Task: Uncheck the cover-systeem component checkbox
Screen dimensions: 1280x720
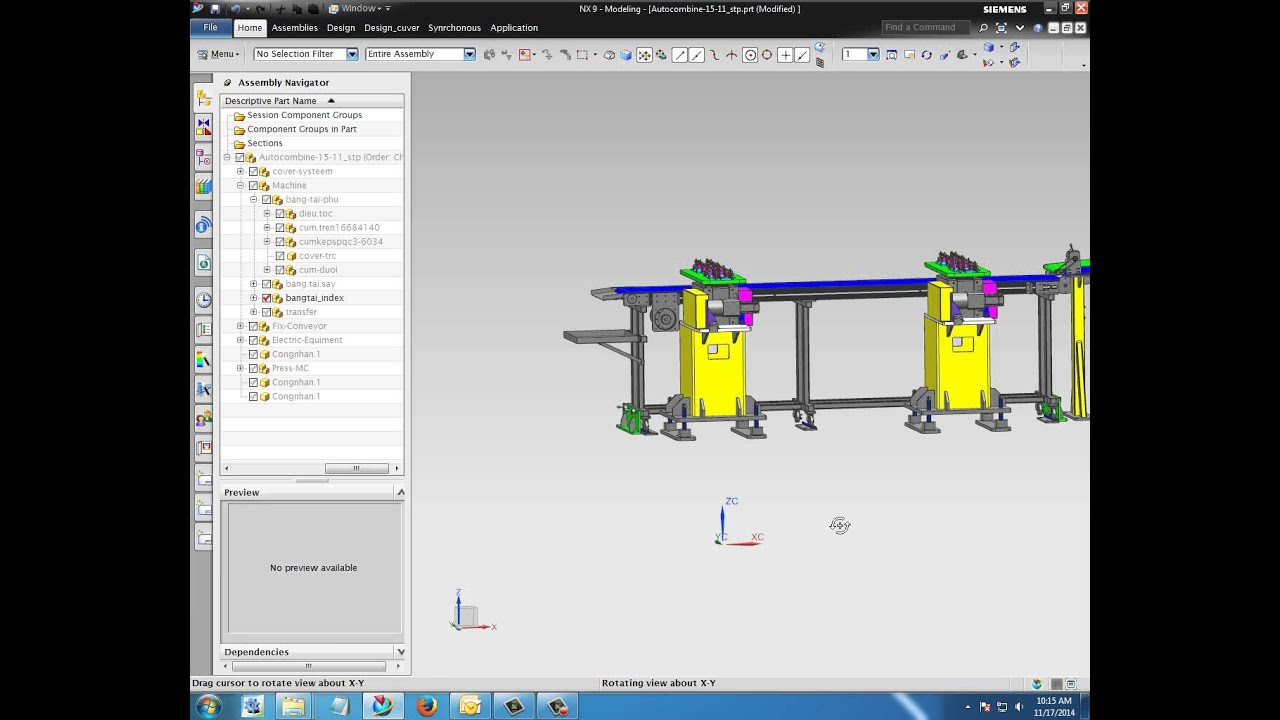Action: (x=253, y=172)
